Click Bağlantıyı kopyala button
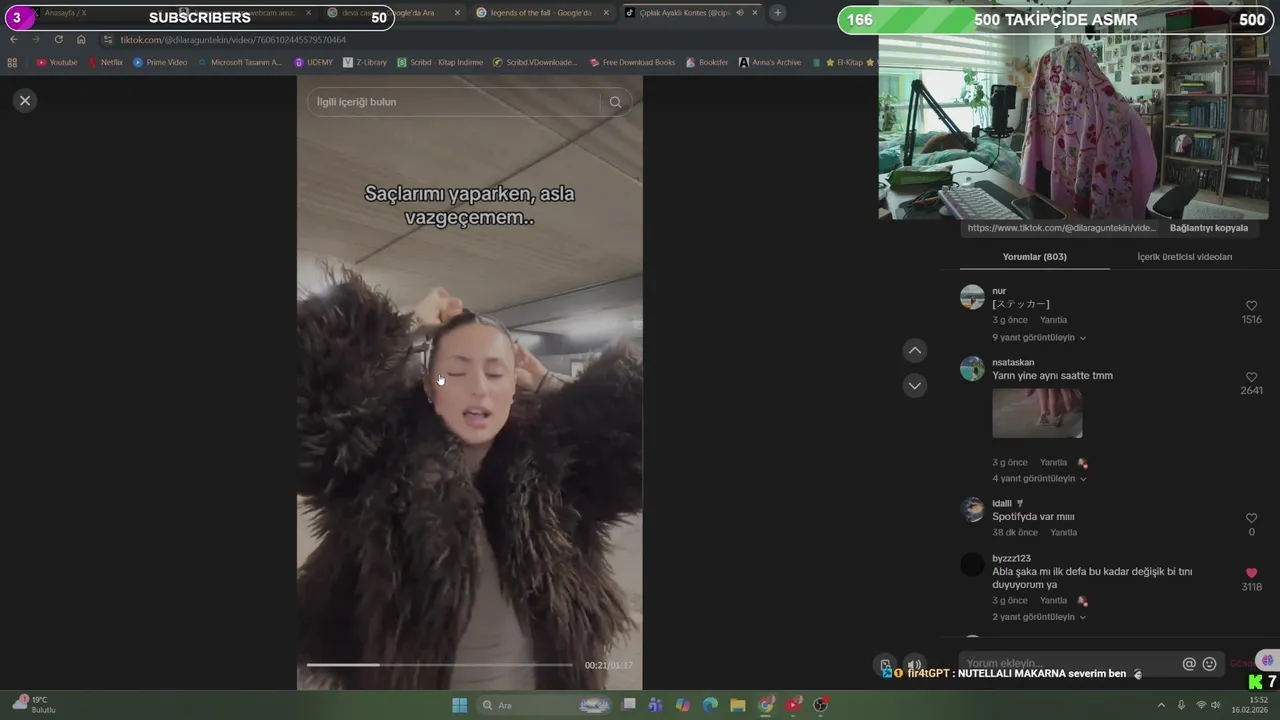This screenshot has width=1280, height=720. coord(1208,228)
